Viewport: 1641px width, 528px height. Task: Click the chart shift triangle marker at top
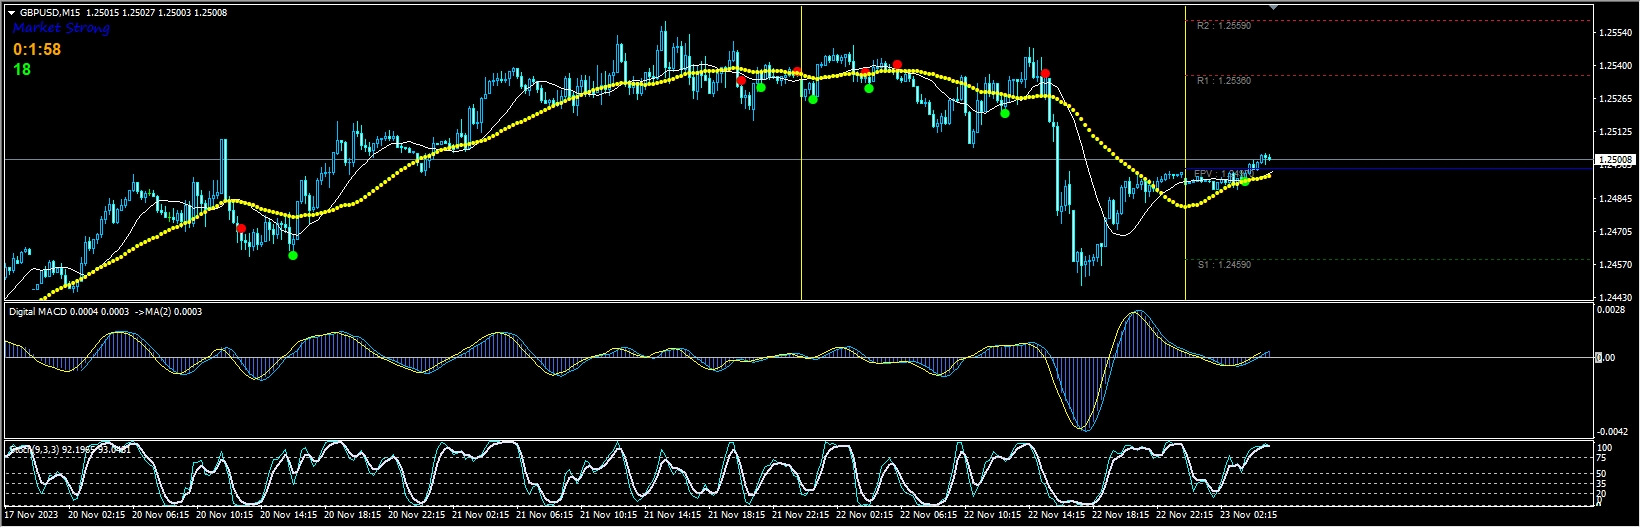(1273, 7)
